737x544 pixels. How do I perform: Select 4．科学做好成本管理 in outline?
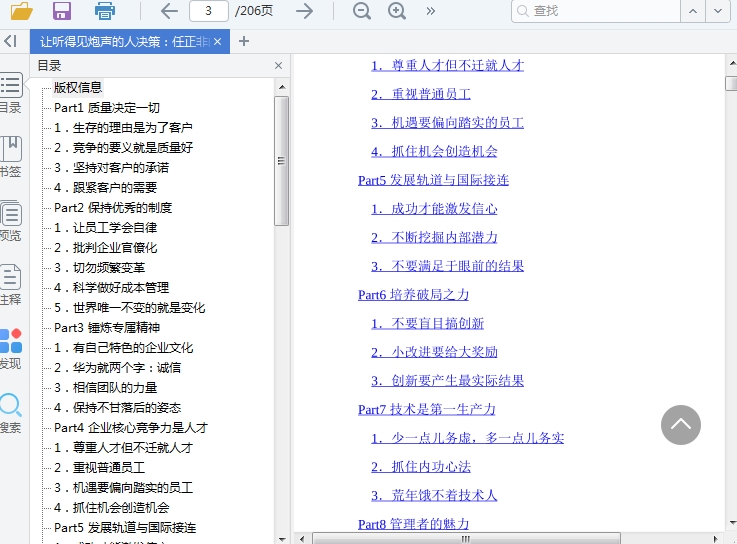(111, 287)
